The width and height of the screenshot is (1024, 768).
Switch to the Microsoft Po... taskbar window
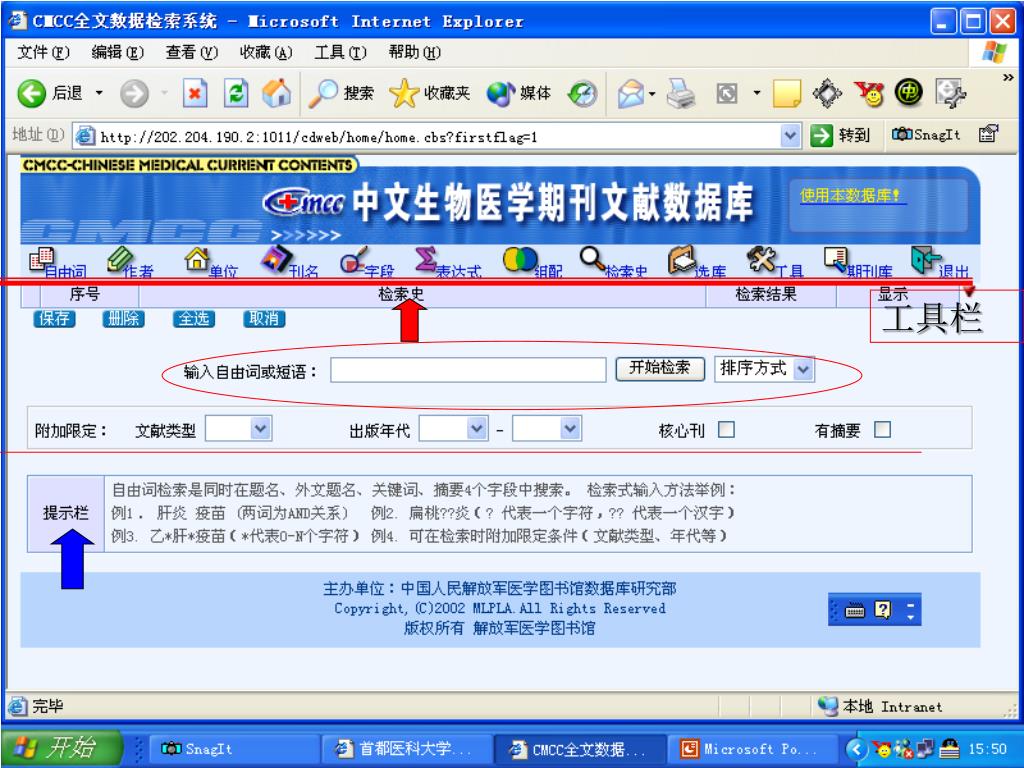click(752, 749)
